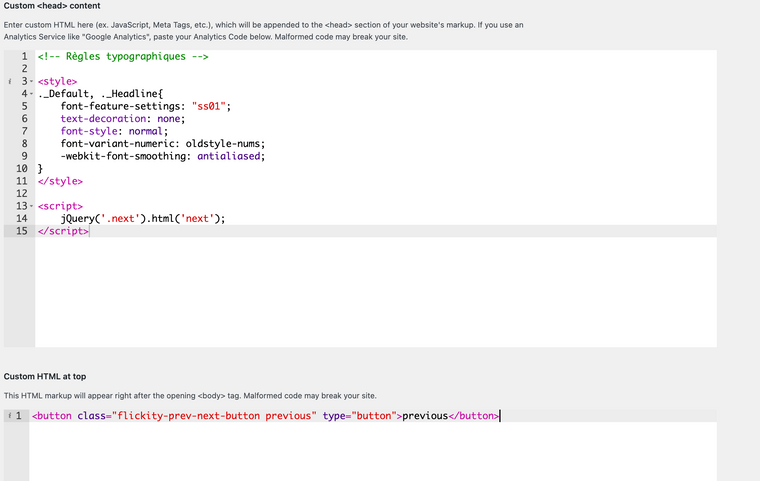Click the closing </style> tag

[60, 181]
